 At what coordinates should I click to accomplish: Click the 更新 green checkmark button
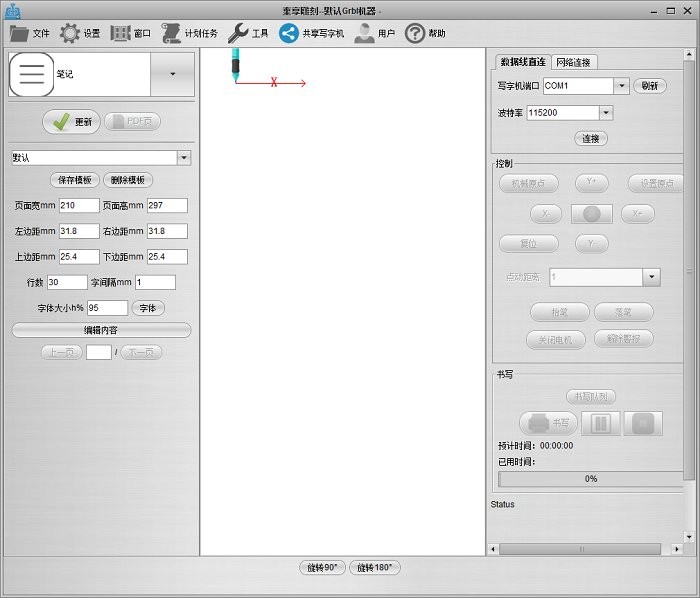point(71,122)
